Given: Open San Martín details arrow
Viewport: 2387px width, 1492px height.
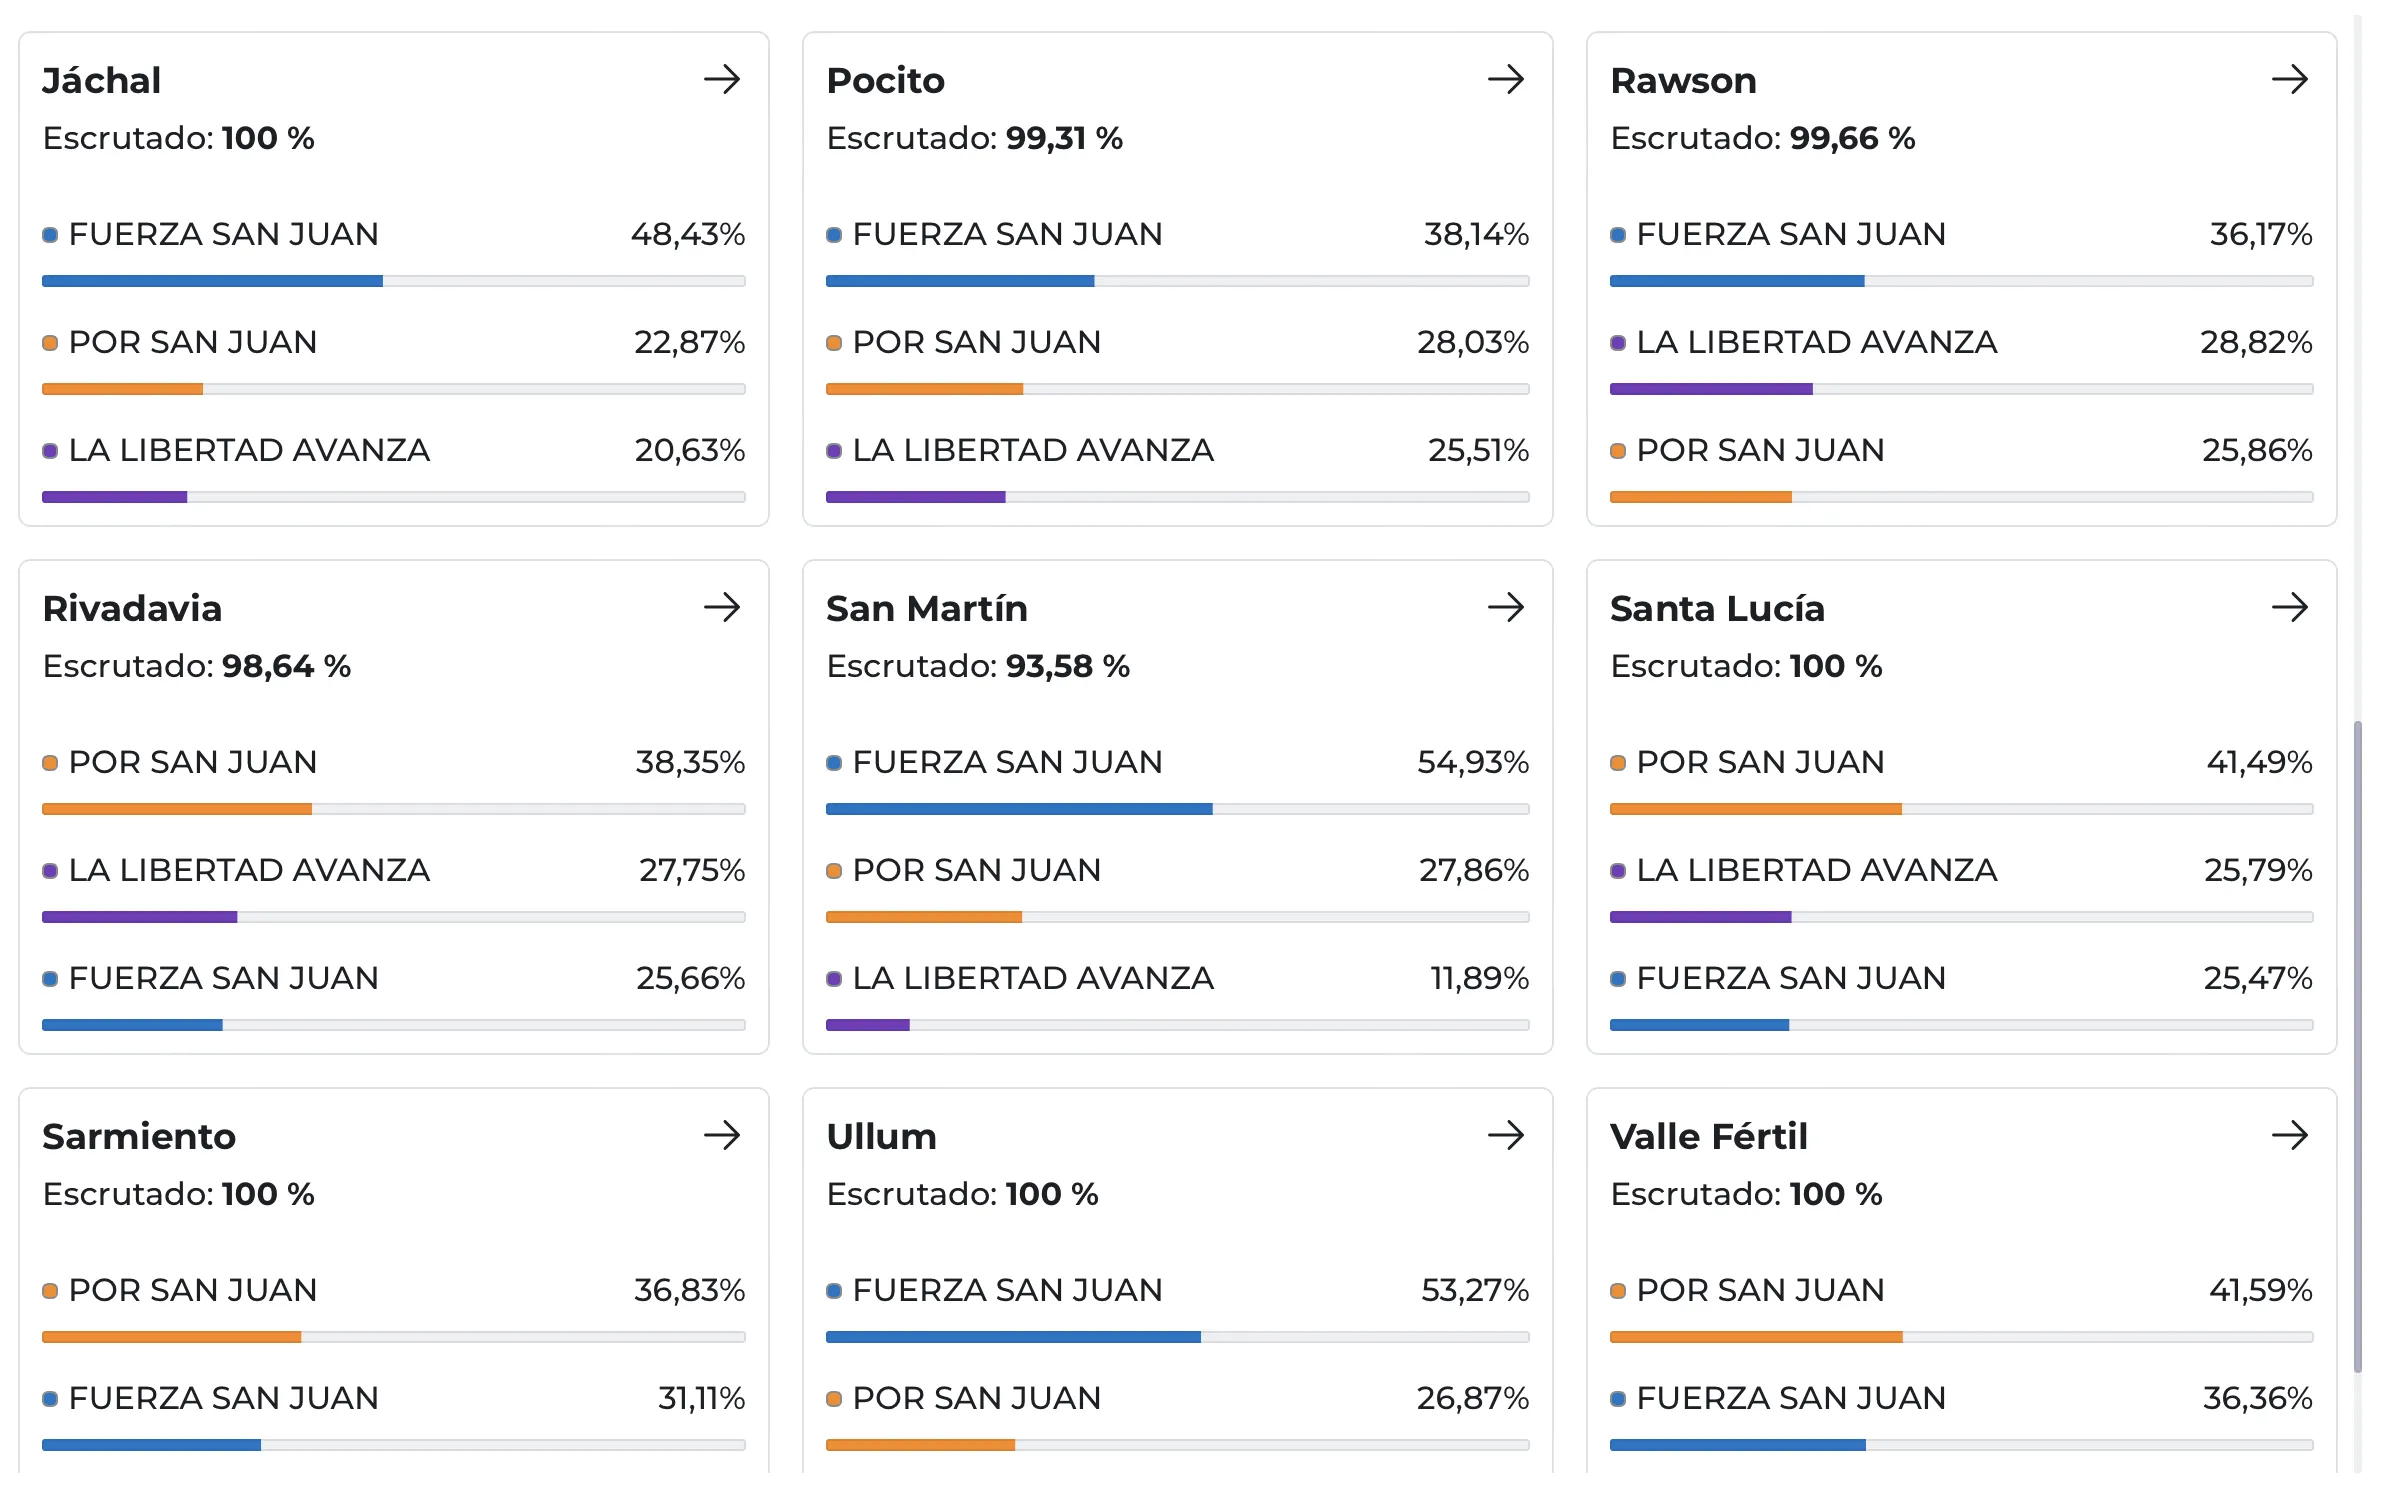Looking at the screenshot, I should click(1505, 607).
